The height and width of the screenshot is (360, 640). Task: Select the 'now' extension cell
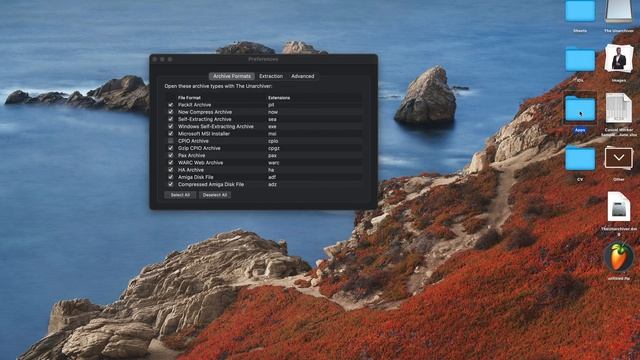pyautogui.click(x=273, y=112)
